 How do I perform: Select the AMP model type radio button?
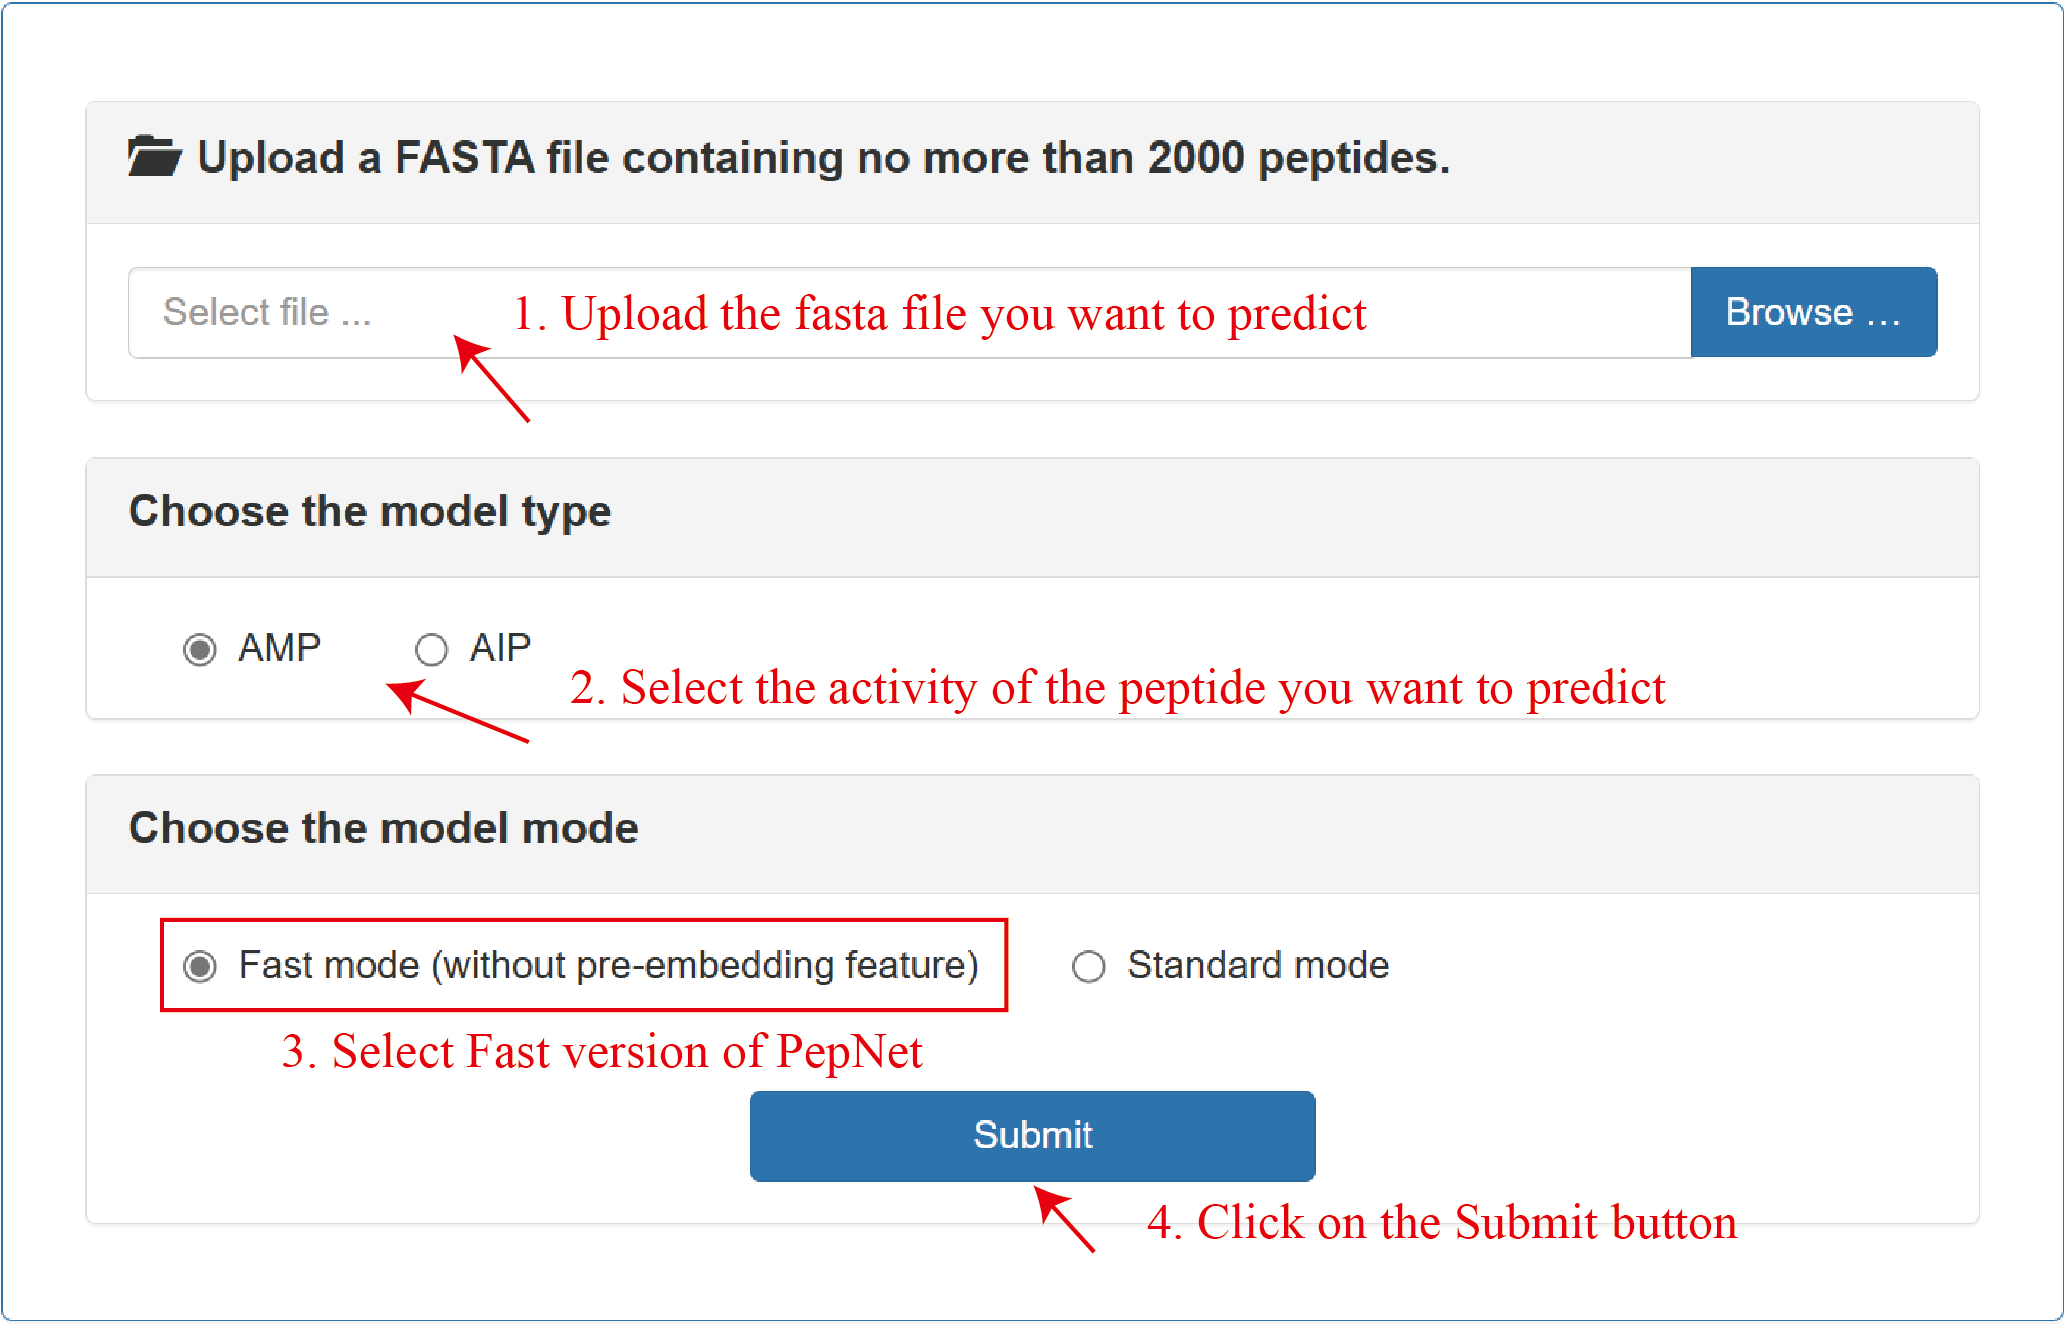[200, 650]
